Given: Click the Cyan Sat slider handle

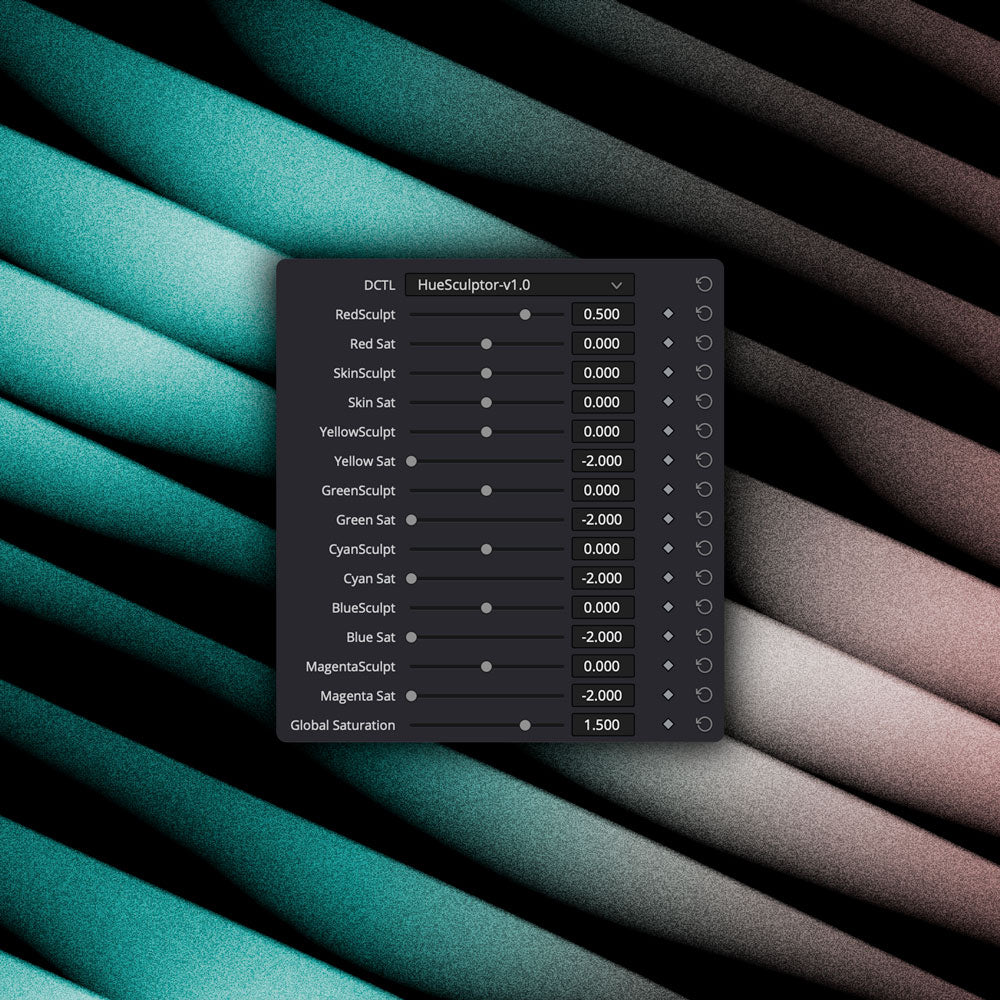Looking at the screenshot, I should (x=411, y=578).
